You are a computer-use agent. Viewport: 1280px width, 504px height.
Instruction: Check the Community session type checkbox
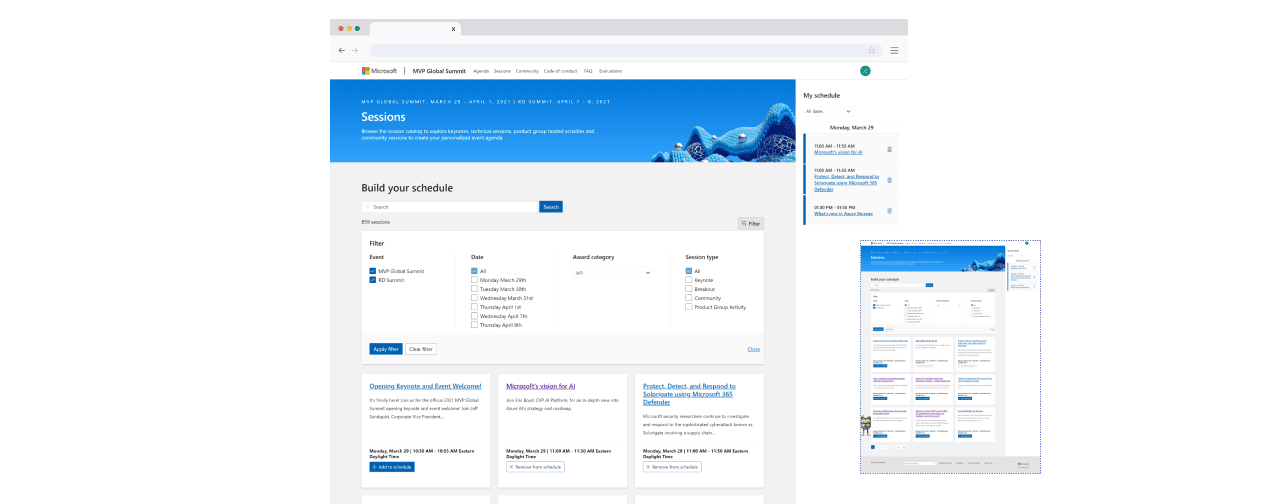[689, 298]
